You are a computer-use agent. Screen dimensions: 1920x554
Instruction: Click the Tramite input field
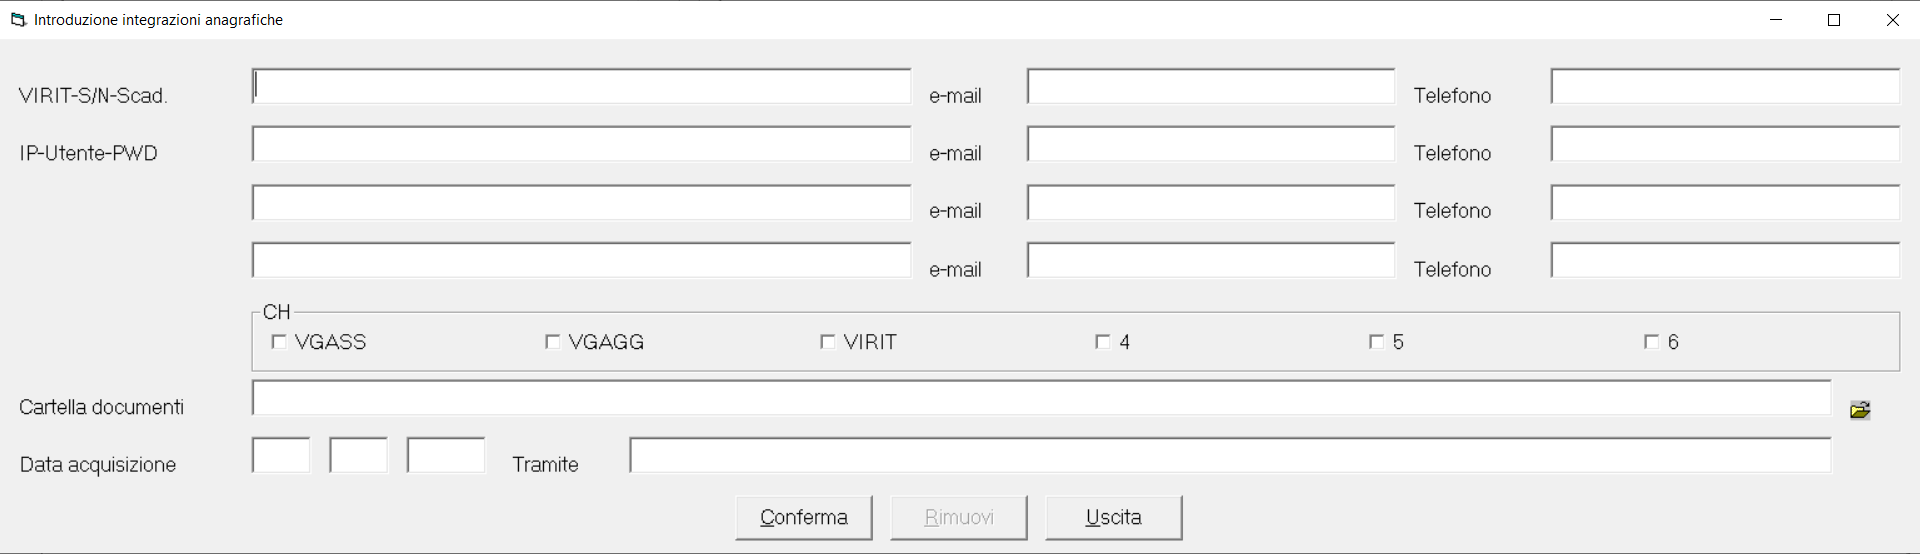(x=1230, y=455)
